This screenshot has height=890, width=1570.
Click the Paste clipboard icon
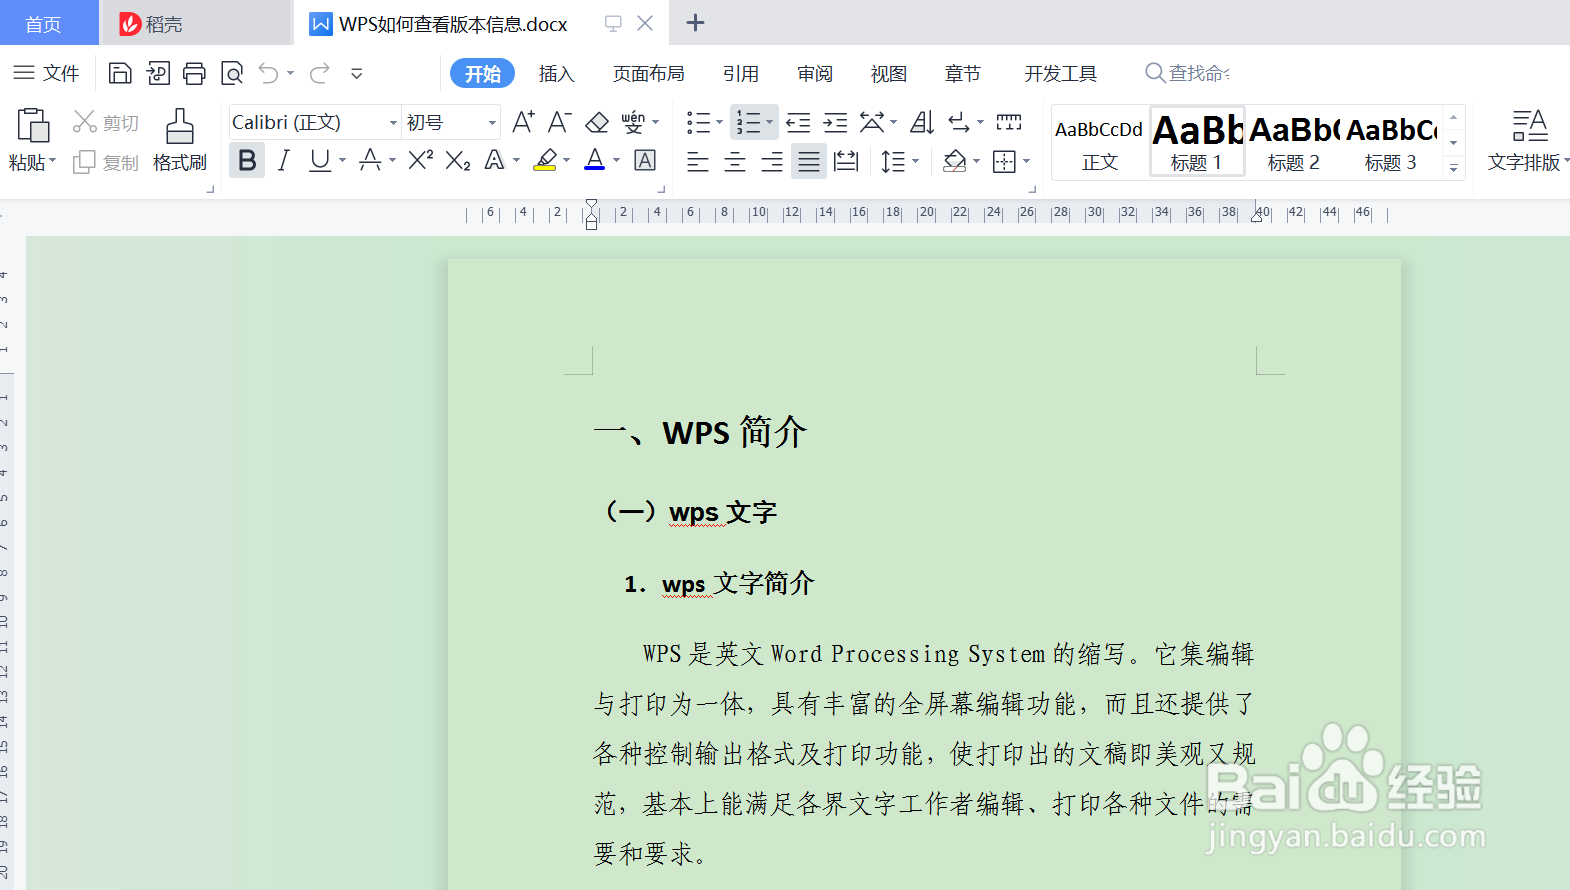point(32,126)
